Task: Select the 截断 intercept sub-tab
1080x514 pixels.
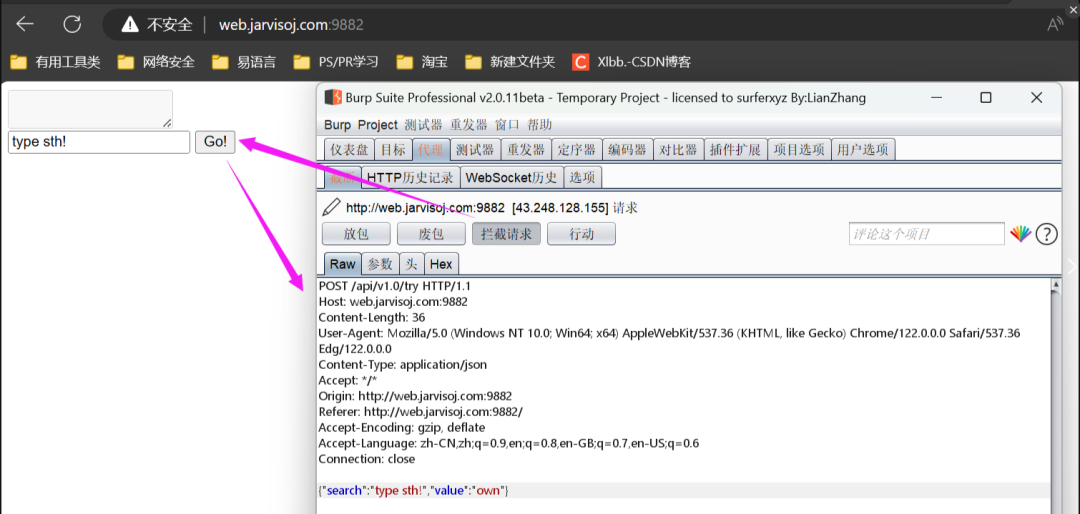Action: pyautogui.click(x=342, y=177)
